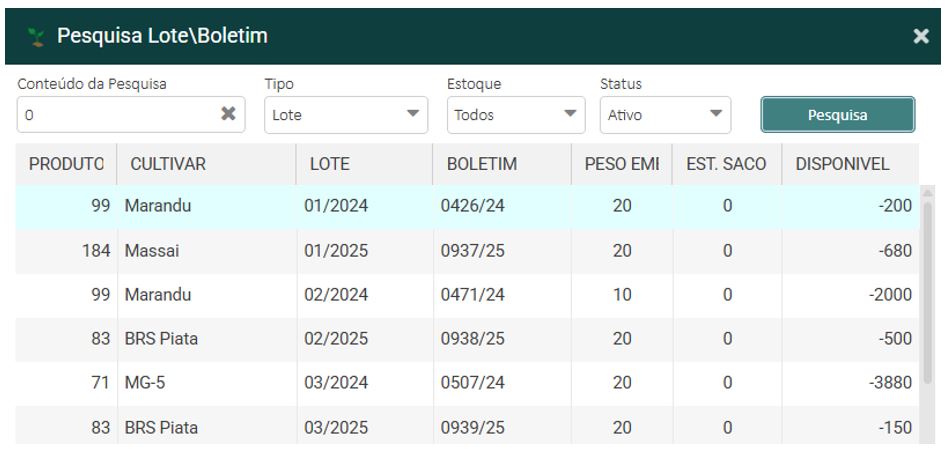
Task: Select boletim 0471/24 cell
Action: [473, 295]
